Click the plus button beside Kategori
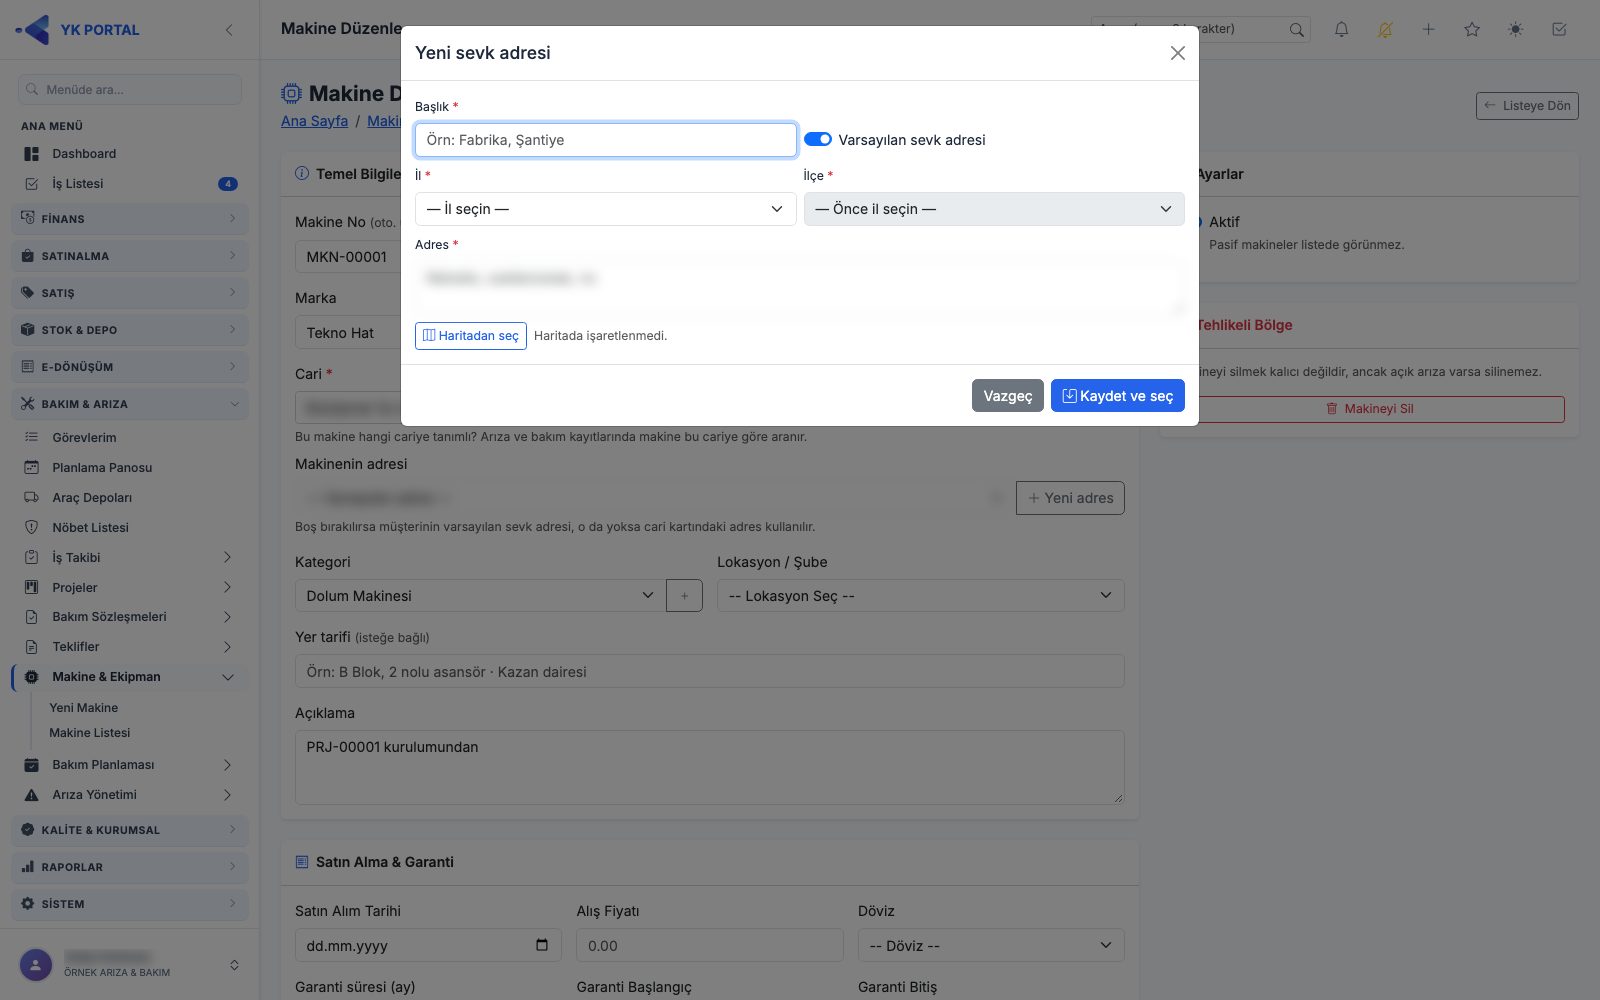 pyautogui.click(x=684, y=596)
